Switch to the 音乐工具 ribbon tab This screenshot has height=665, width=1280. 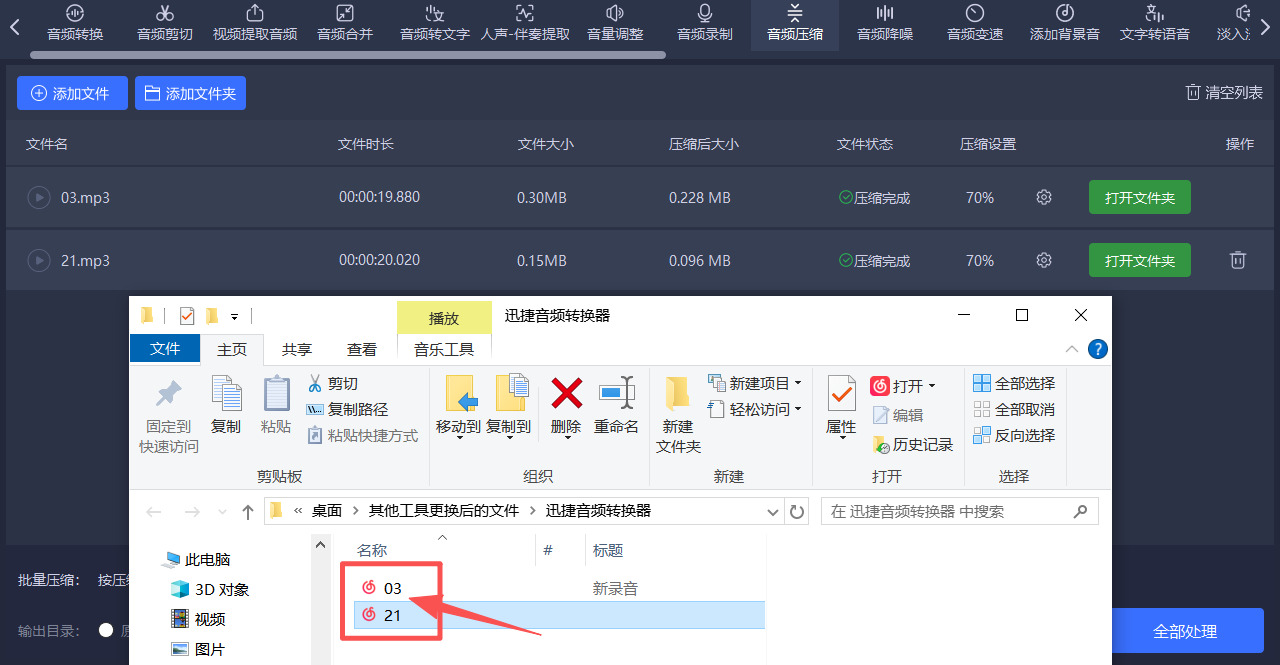pos(444,349)
